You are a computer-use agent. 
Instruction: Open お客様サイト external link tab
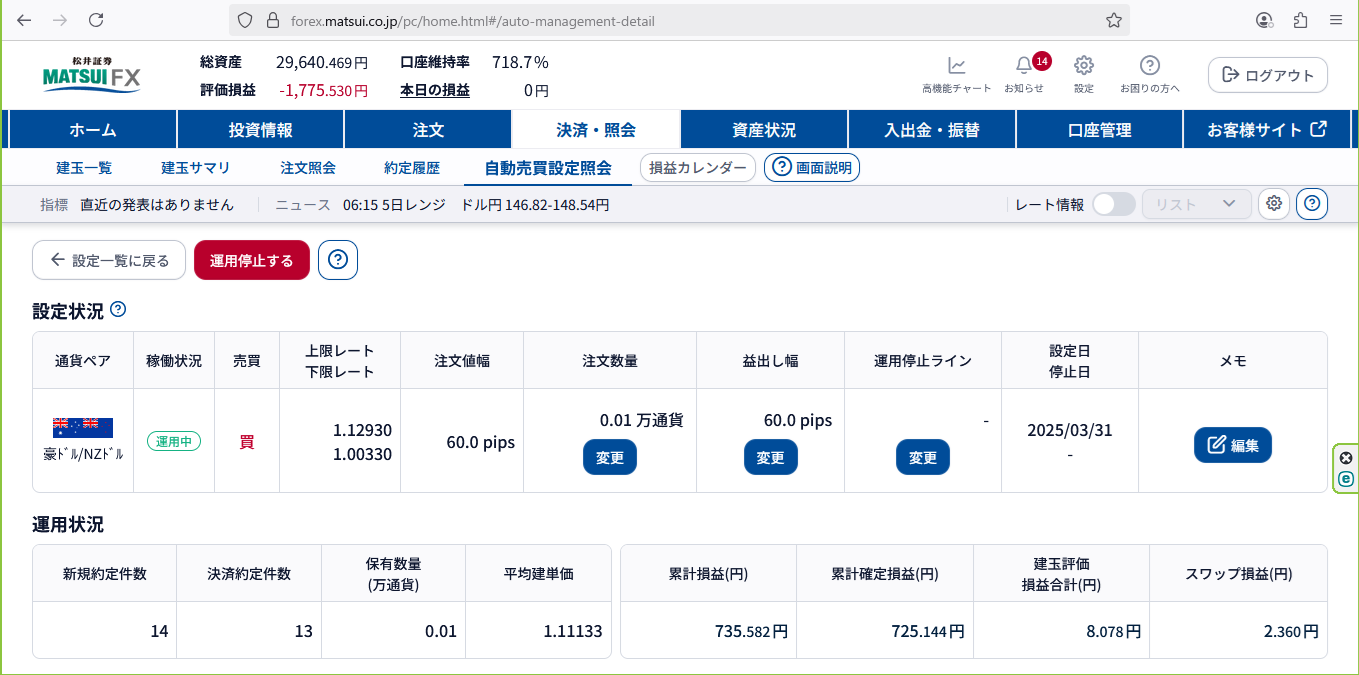coord(1267,130)
